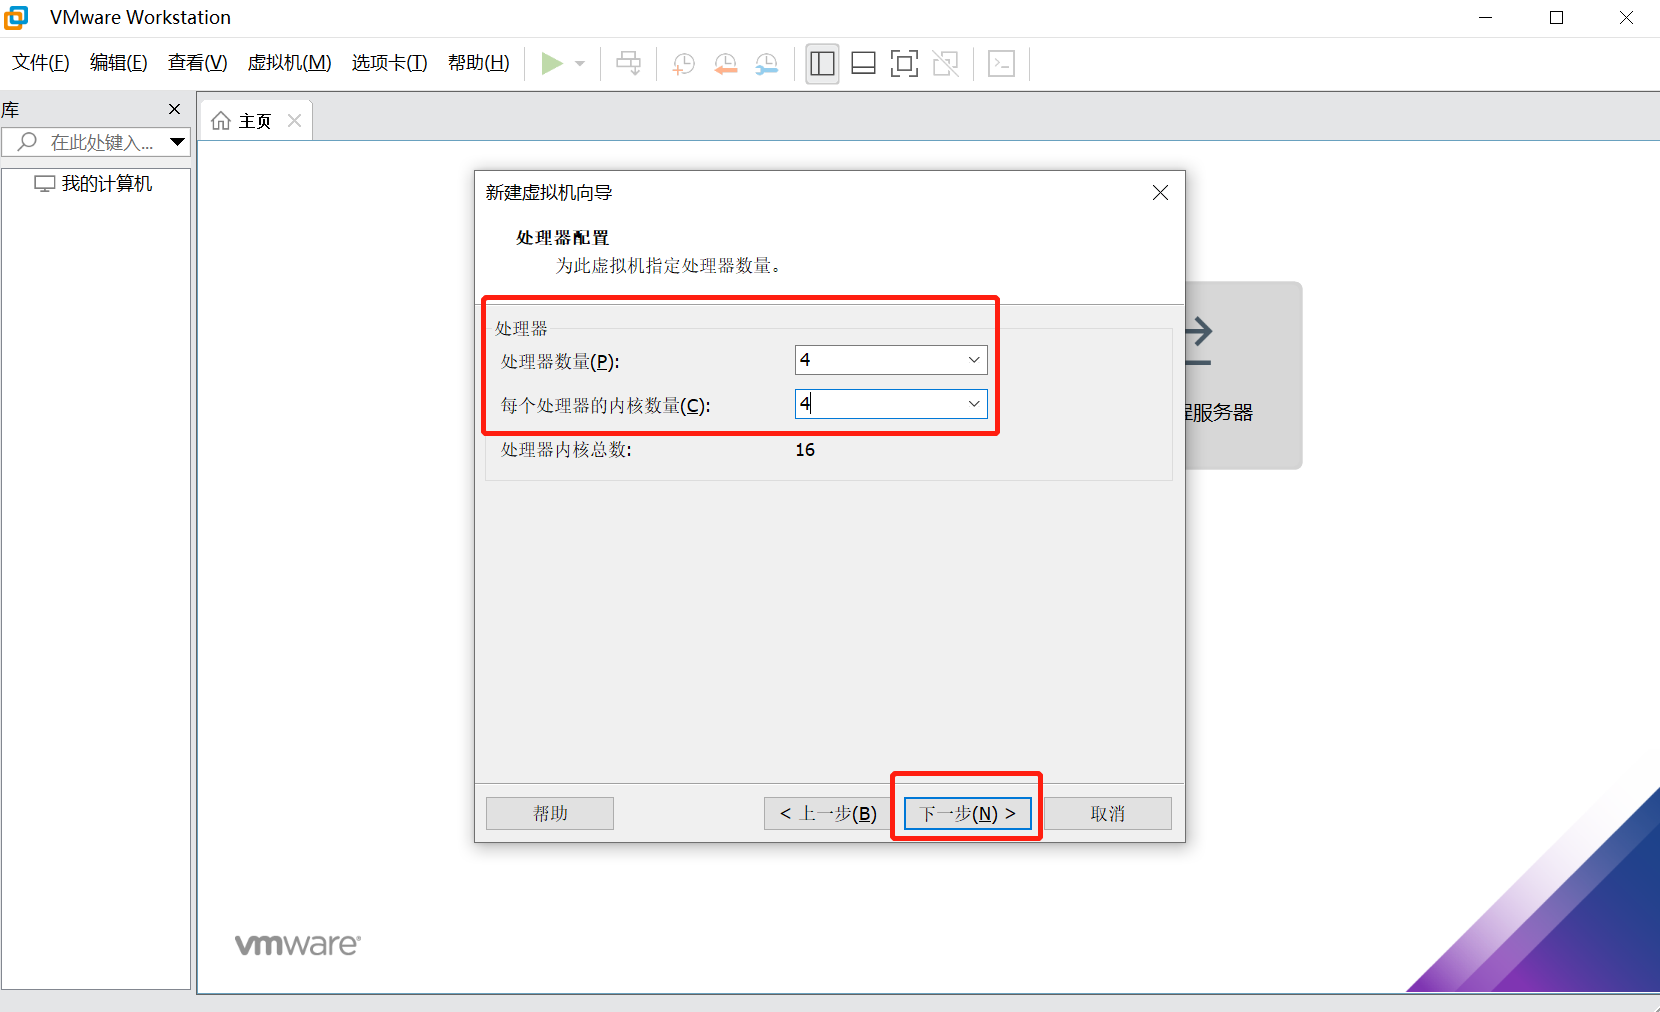Image resolution: width=1660 pixels, height=1012 pixels.
Task: Minimize the VMware Workstation window
Action: (x=1486, y=18)
